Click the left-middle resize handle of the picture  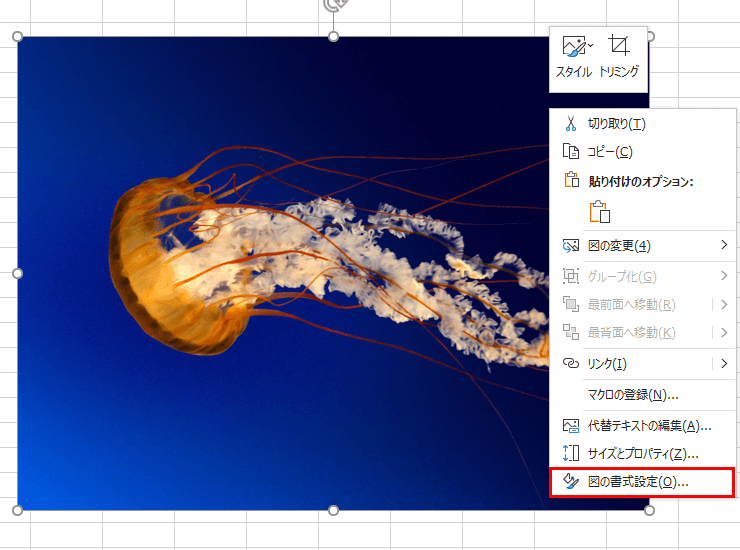17,273
